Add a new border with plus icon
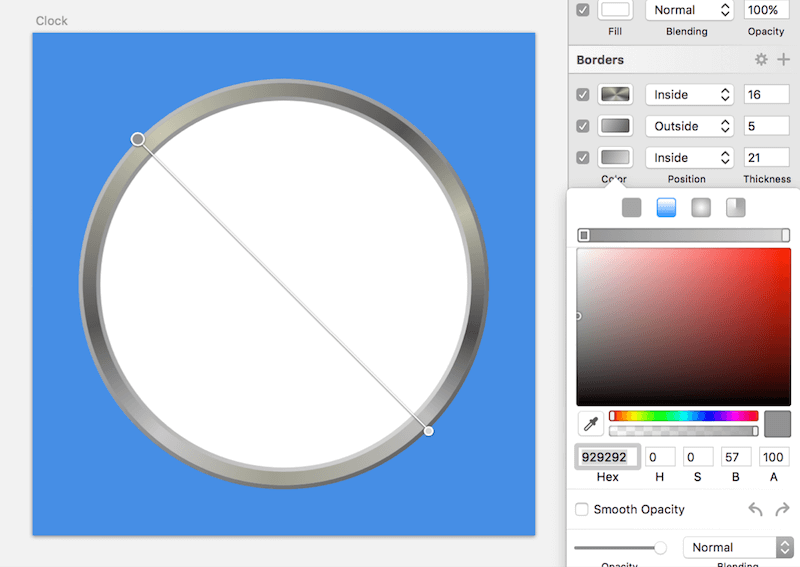Viewport: 800px width, 567px height. [783, 60]
